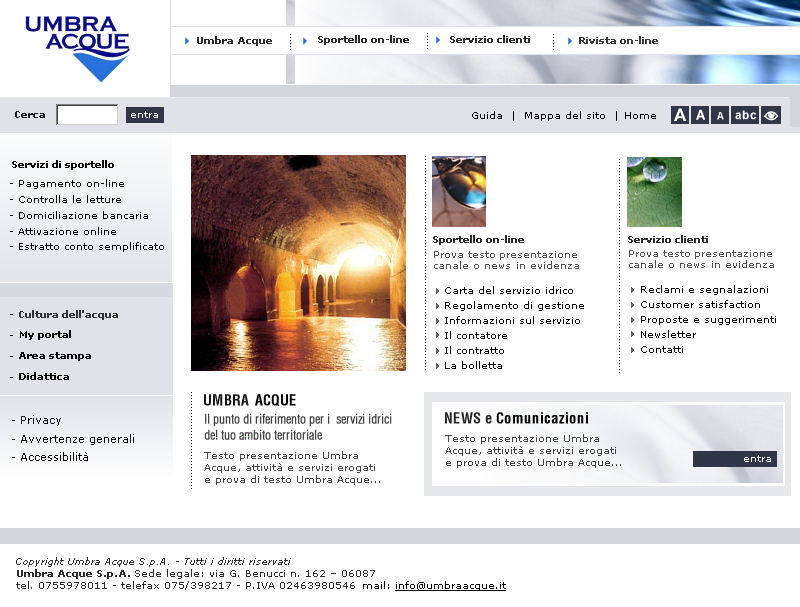
Task: Click the green leaf thumbnail above Servizio clienti
Action: pos(654,192)
